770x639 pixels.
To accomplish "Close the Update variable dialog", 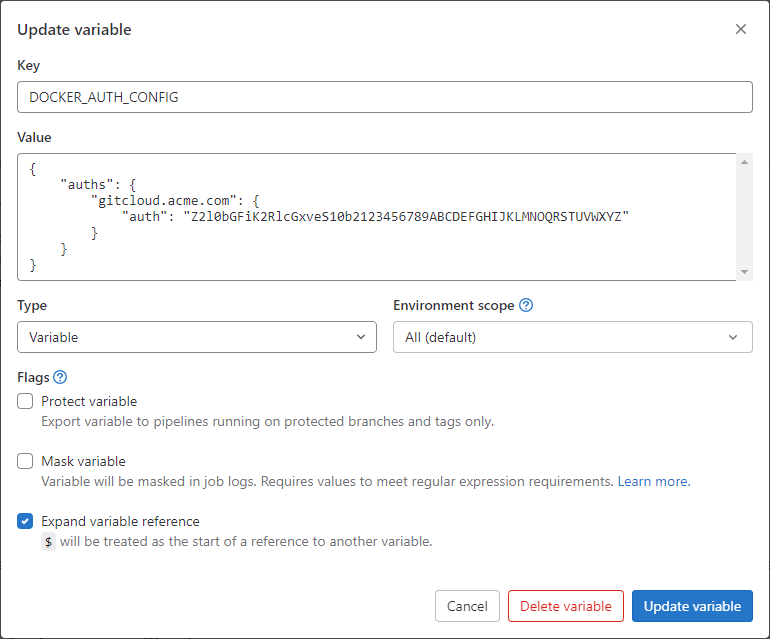I will (741, 29).
